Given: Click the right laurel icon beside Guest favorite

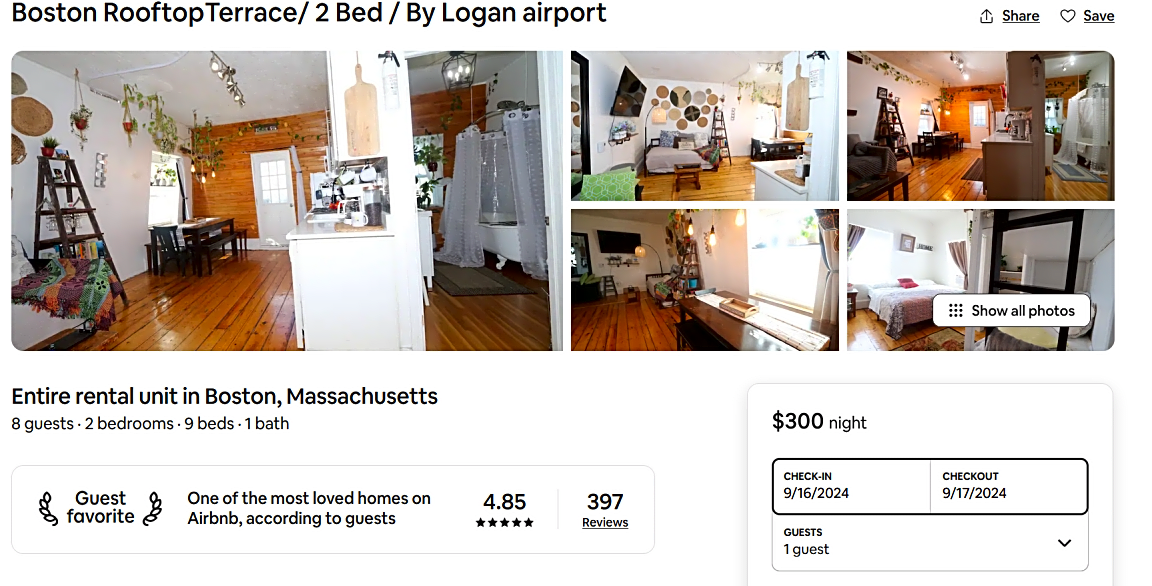Looking at the screenshot, I should coord(153,508).
